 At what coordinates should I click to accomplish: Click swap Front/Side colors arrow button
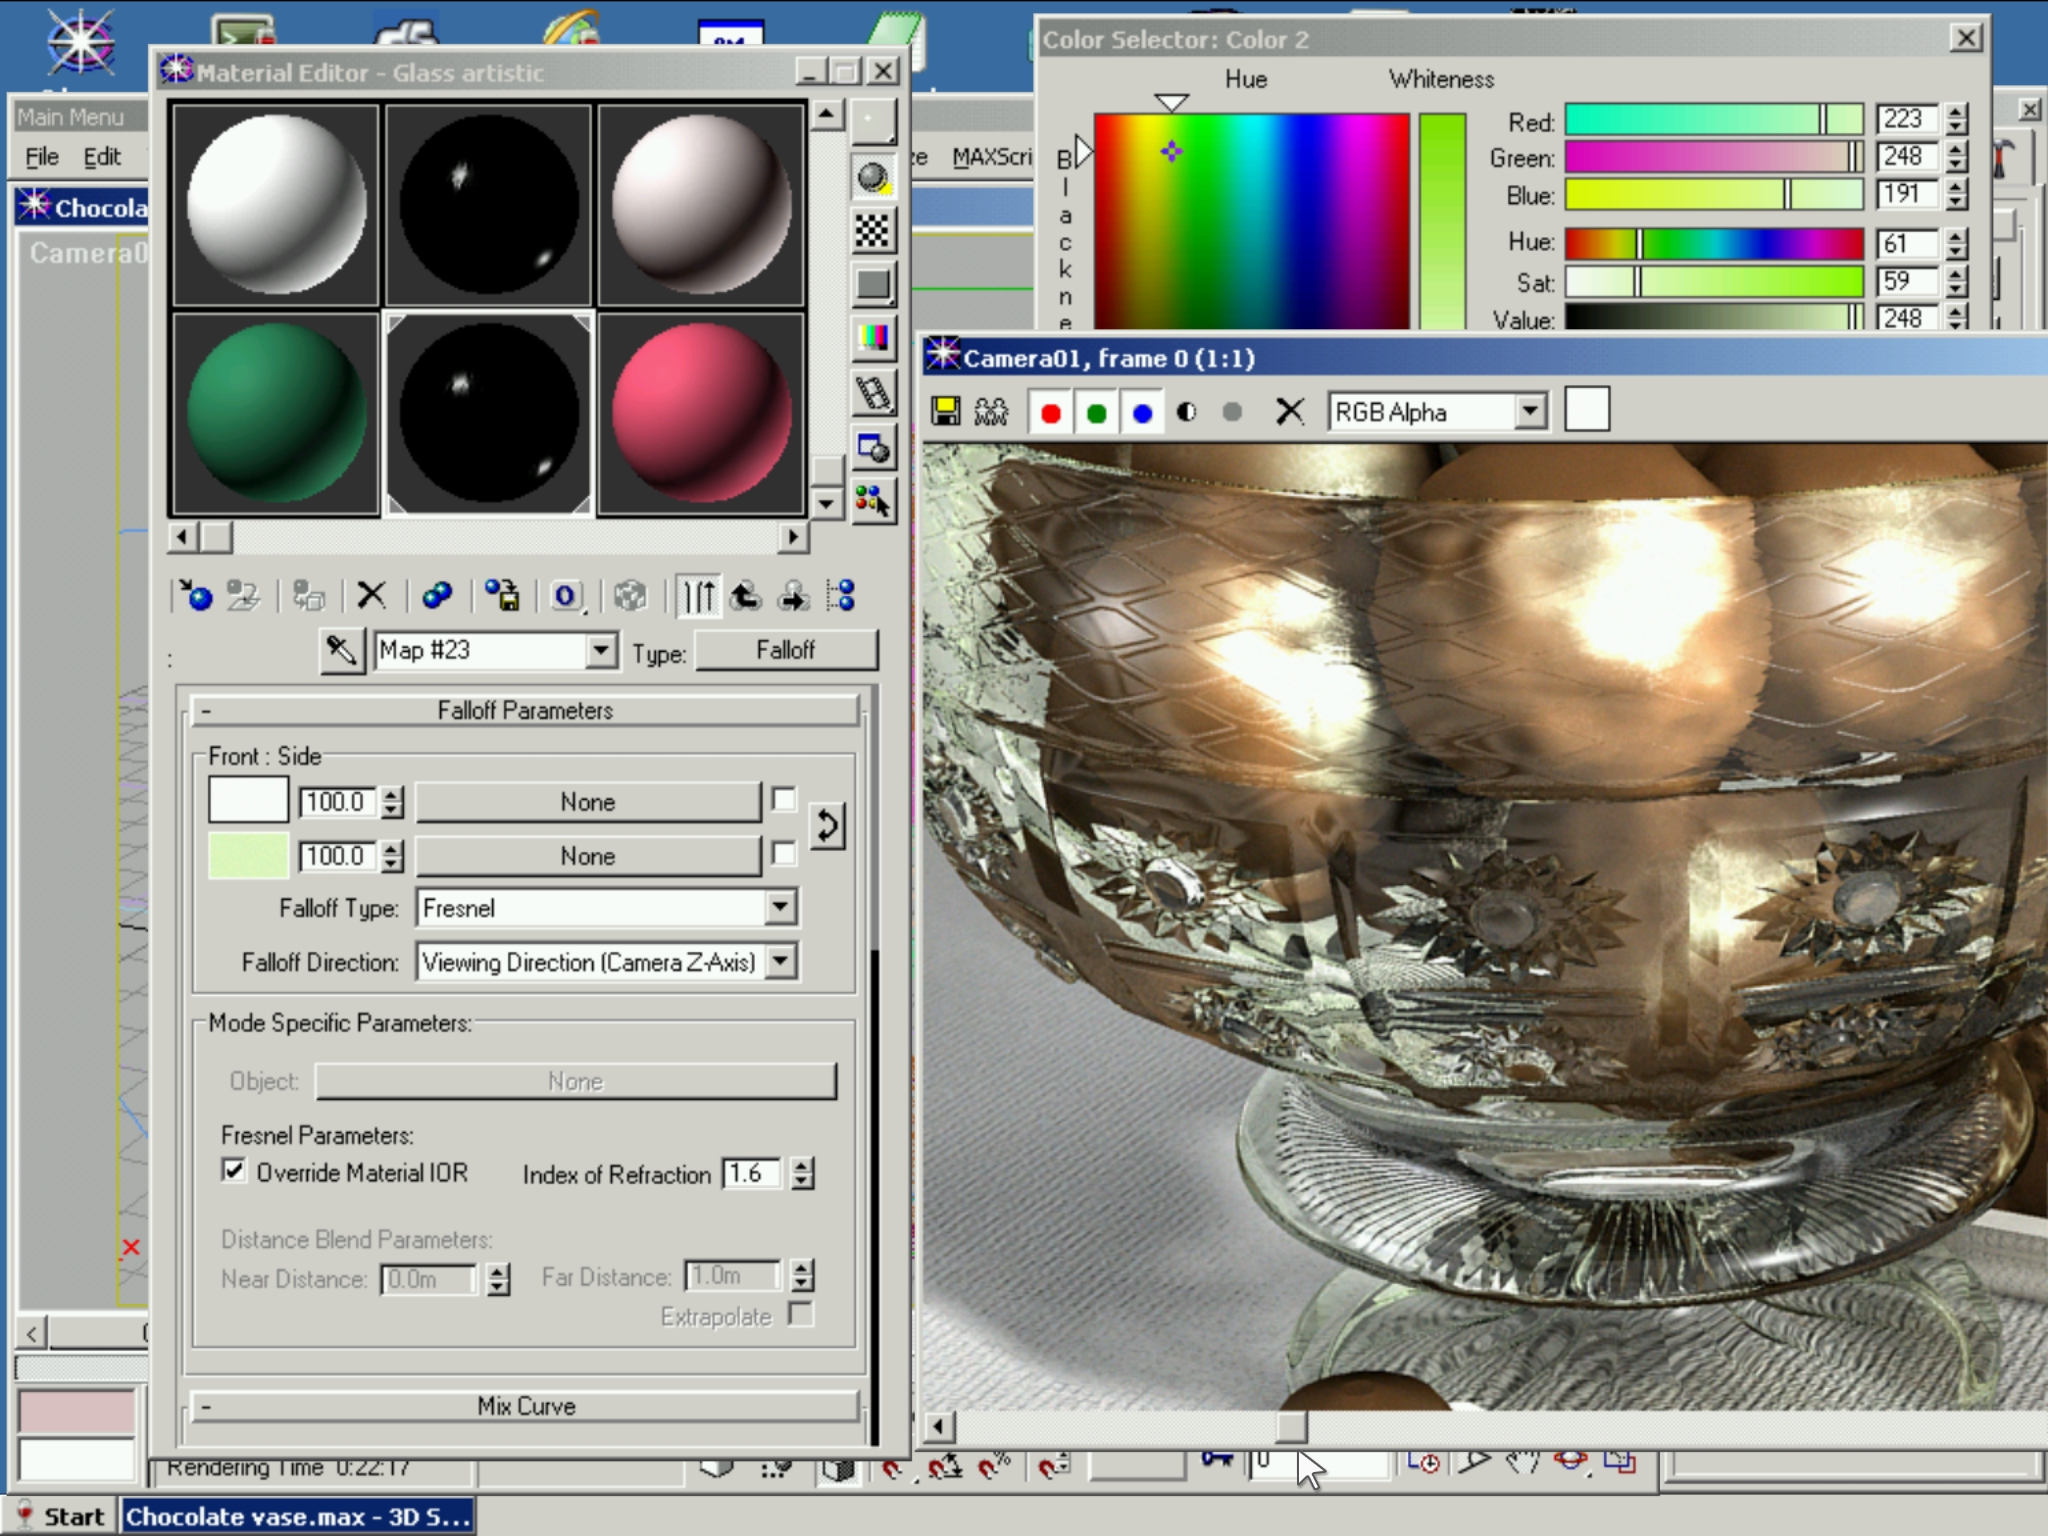(x=827, y=827)
